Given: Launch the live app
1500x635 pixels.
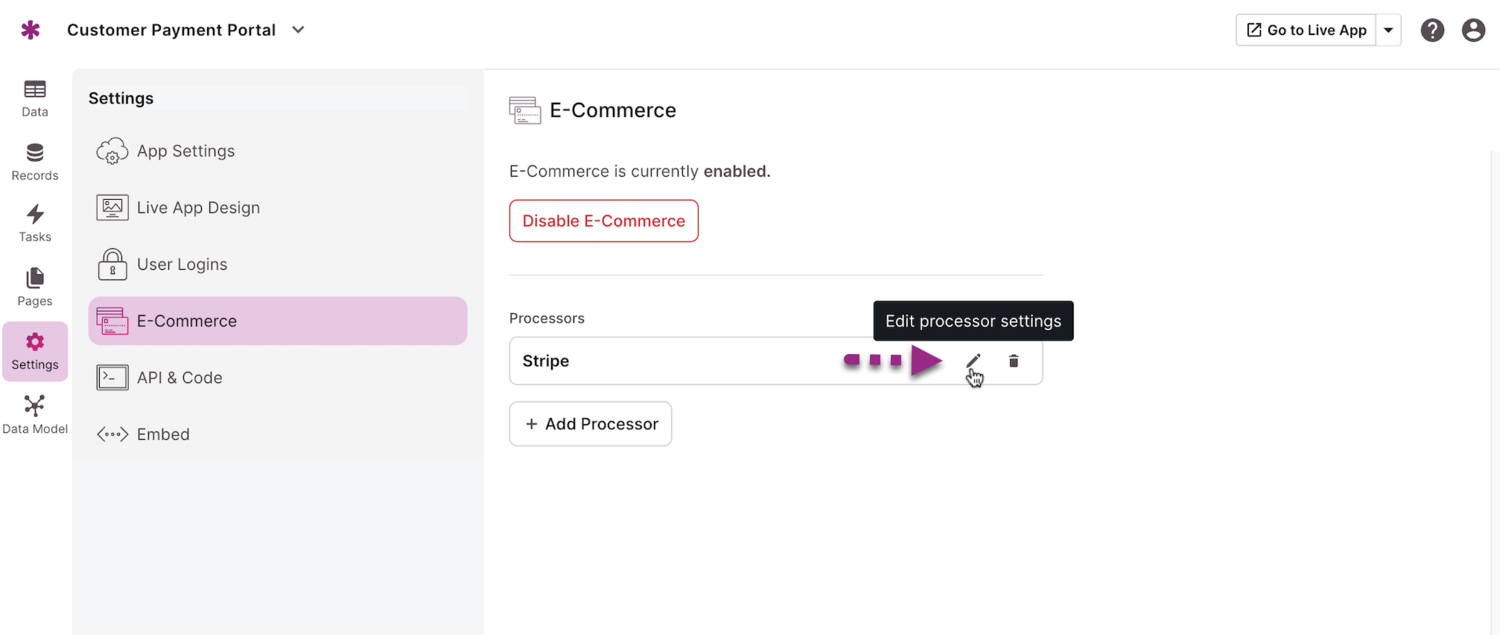Looking at the screenshot, I should (x=1305, y=30).
